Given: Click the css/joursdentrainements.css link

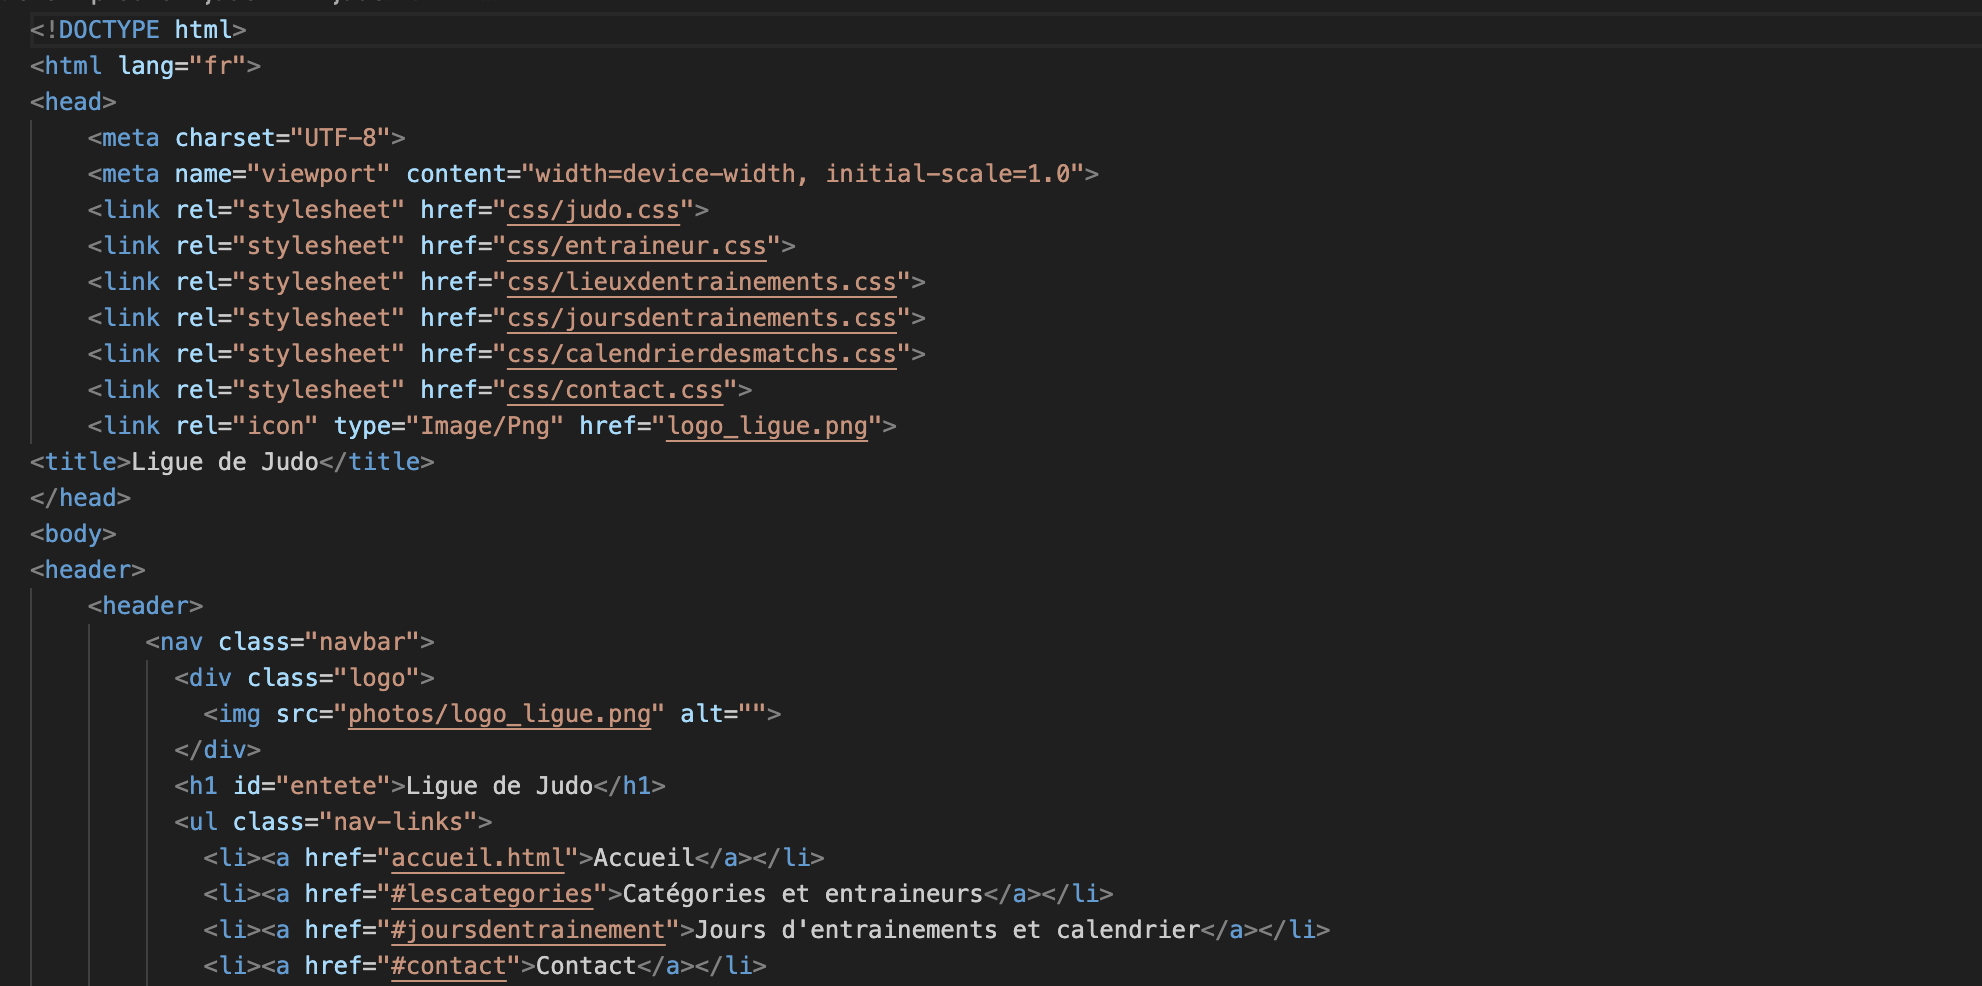Looking at the screenshot, I should [699, 318].
